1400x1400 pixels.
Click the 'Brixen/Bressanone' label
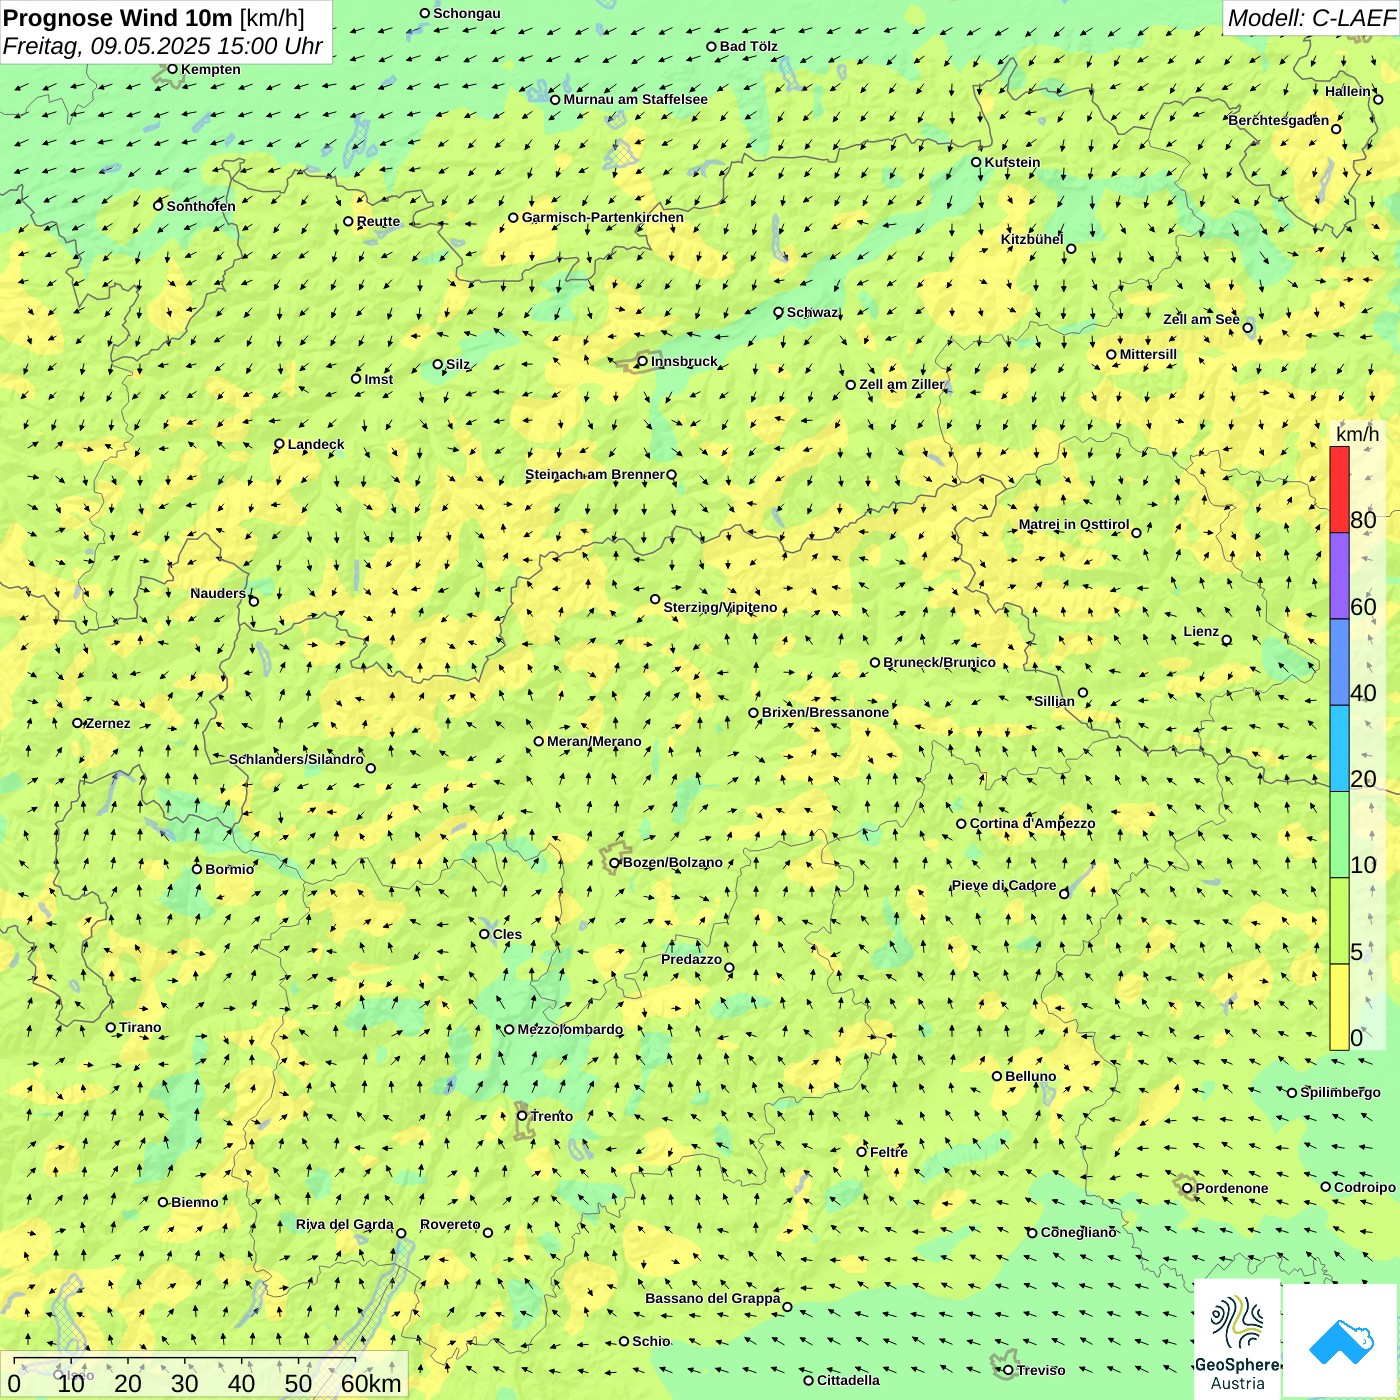click(x=825, y=712)
